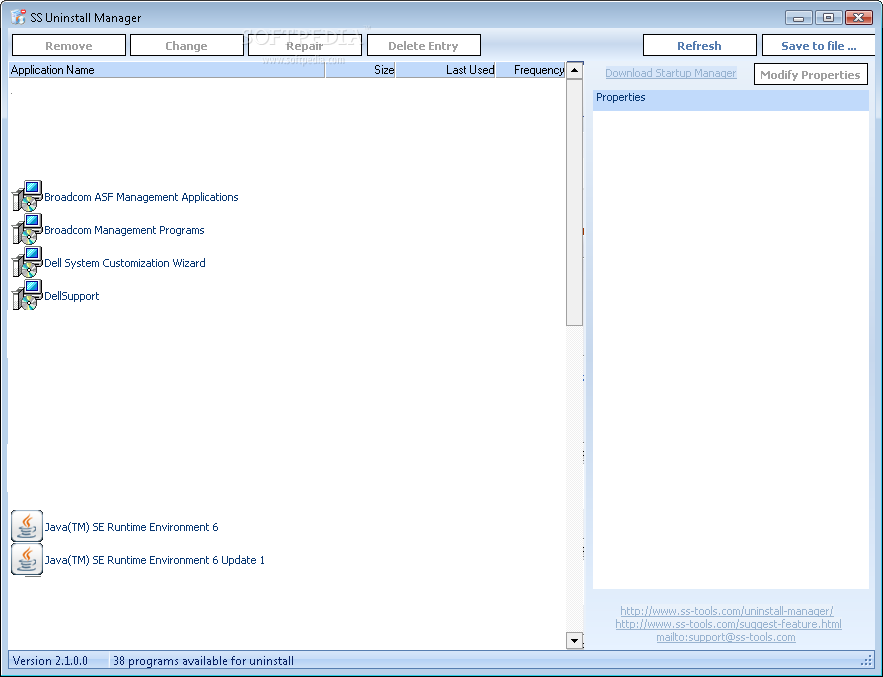Click the Java Runtime Environment 6 Update 1 icon

(27, 559)
